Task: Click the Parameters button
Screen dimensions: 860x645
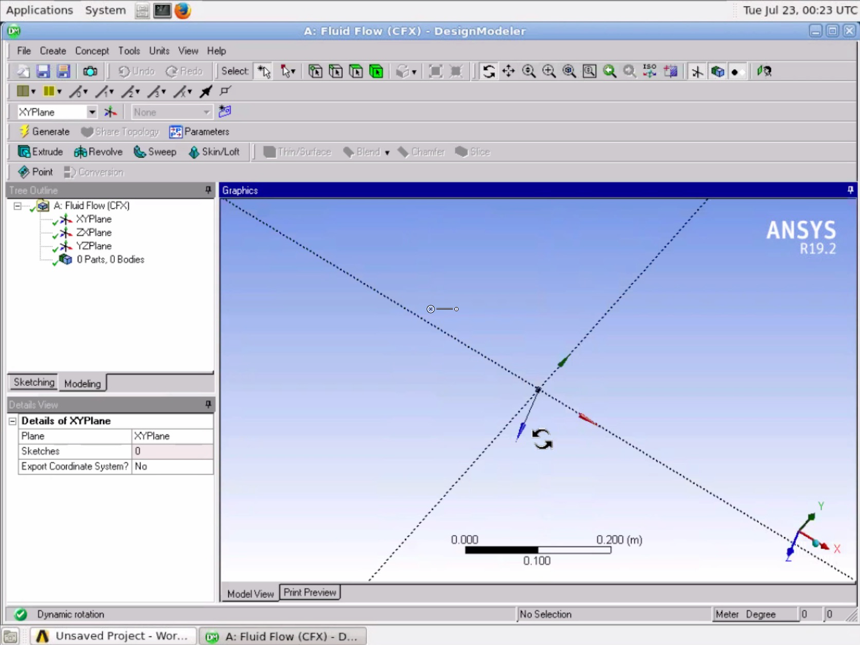Action: (x=198, y=132)
